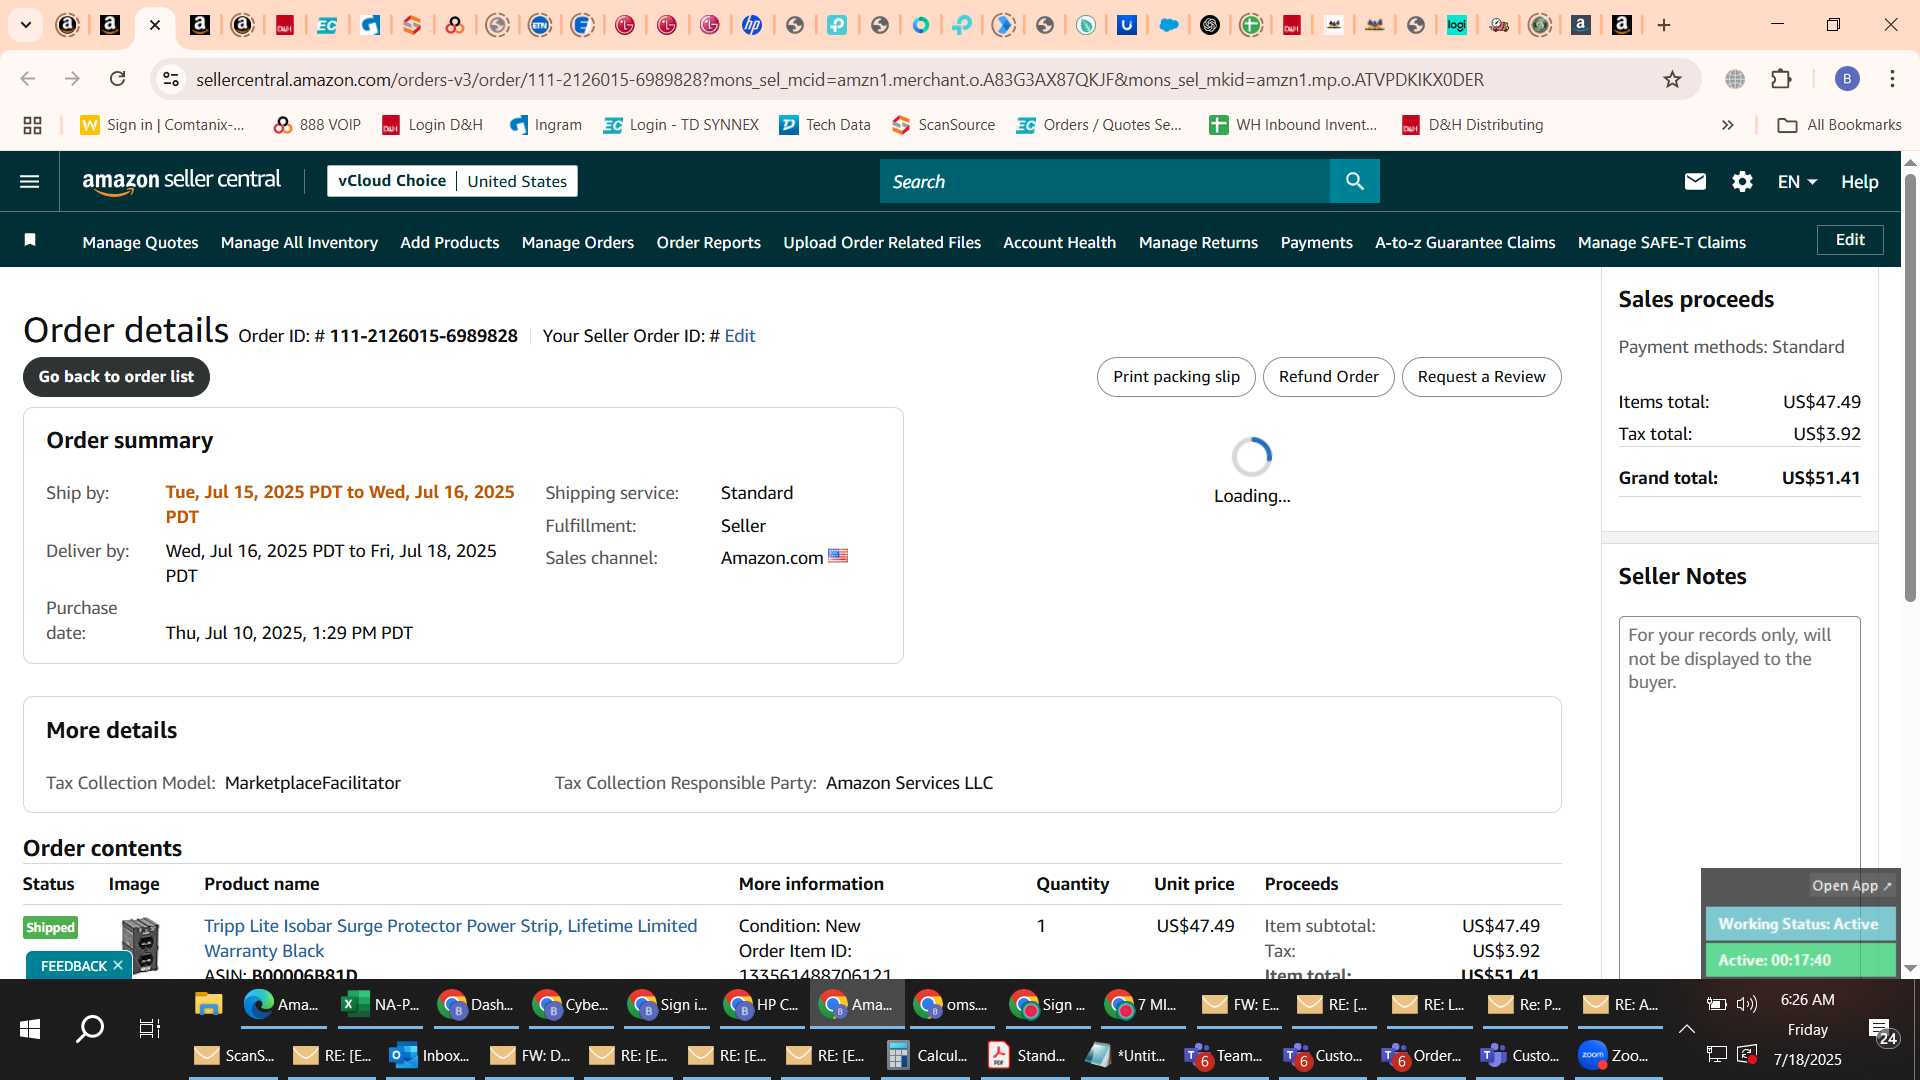
Task: Open the vCloud Choice marketplace switcher
Action: click(x=452, y=181)
